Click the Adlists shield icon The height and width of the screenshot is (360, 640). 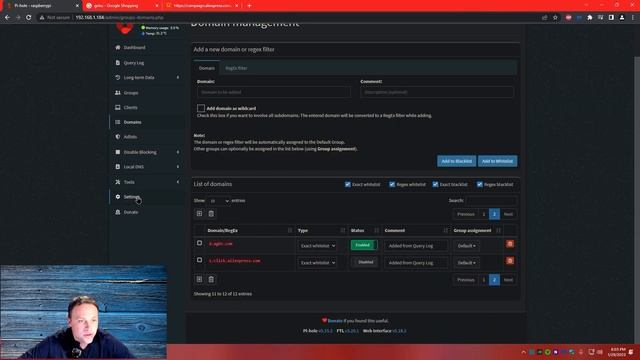[x=118, y=137]
